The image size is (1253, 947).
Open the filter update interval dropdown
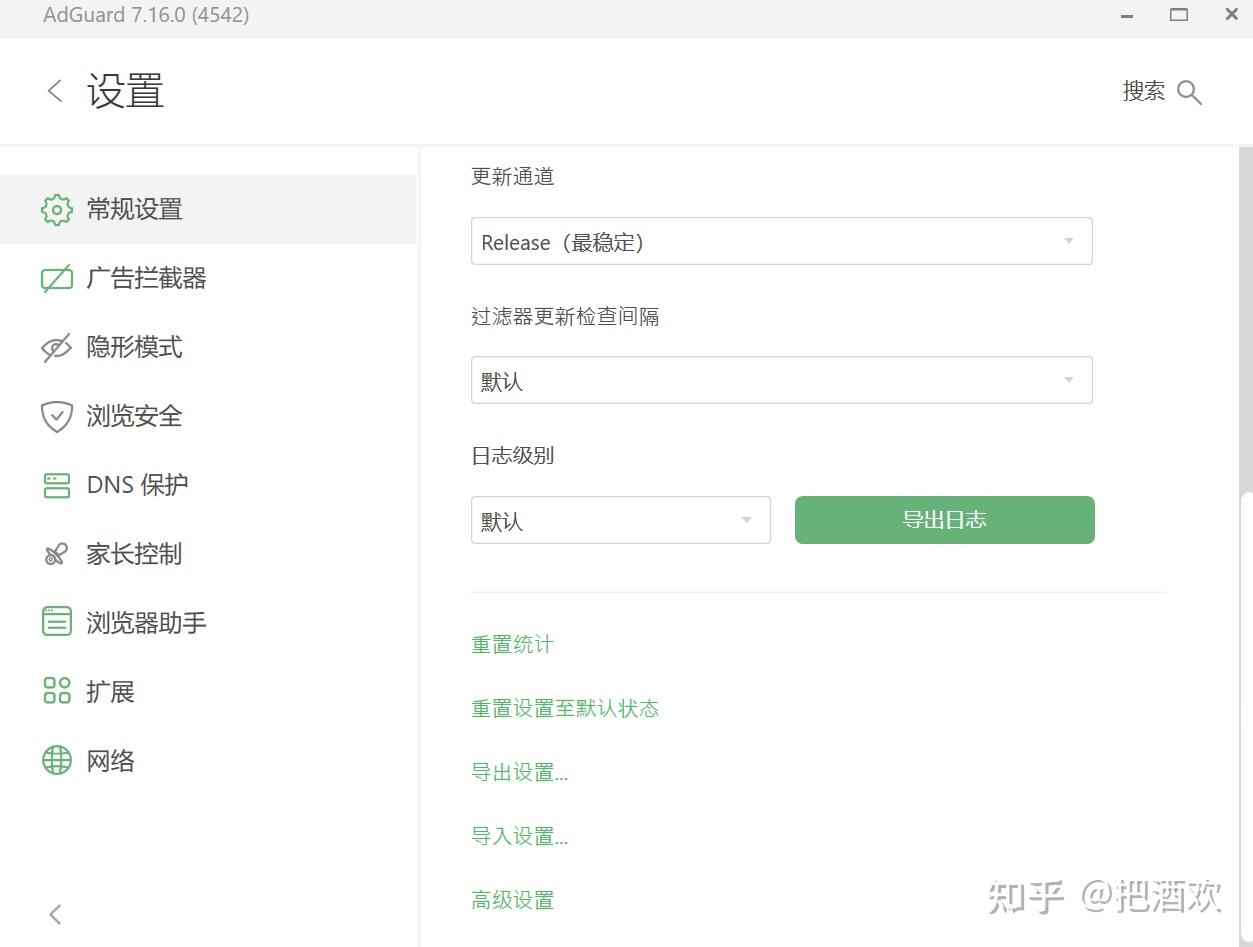tap(781, 380)
